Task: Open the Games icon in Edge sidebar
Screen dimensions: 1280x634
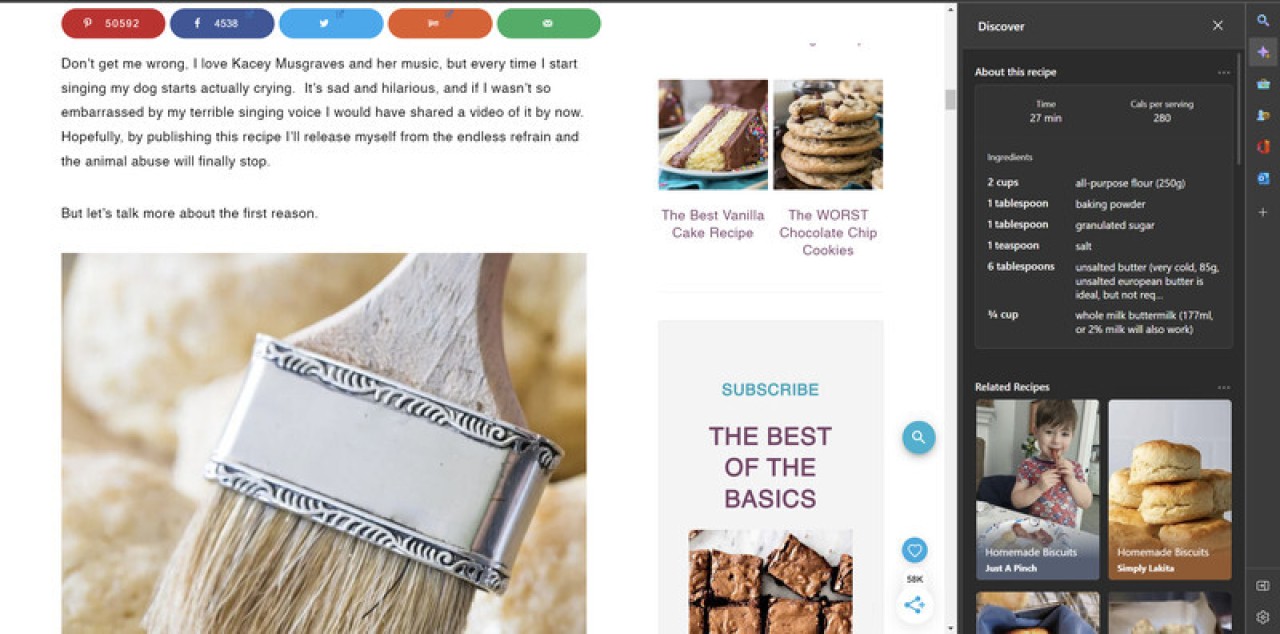Action: click(1263, 115)
